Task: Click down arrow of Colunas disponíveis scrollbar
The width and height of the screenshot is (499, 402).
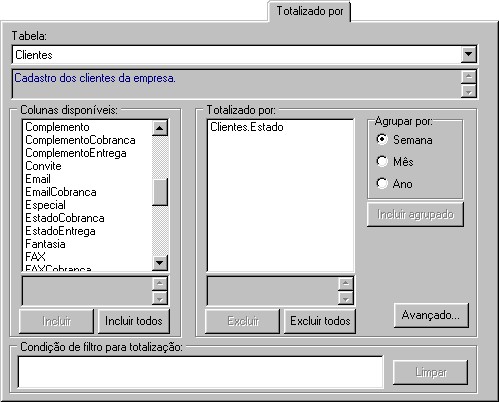Action: [160, 263]
